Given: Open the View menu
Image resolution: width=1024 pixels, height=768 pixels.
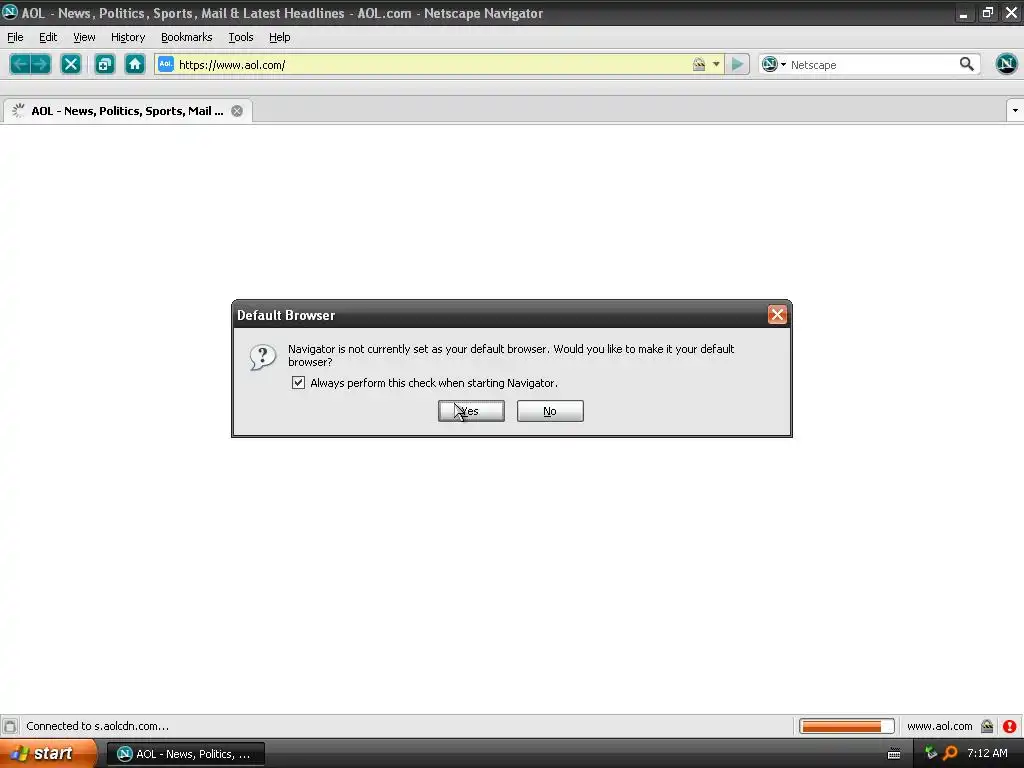Looking at the screenshot, I should (84, 37).
